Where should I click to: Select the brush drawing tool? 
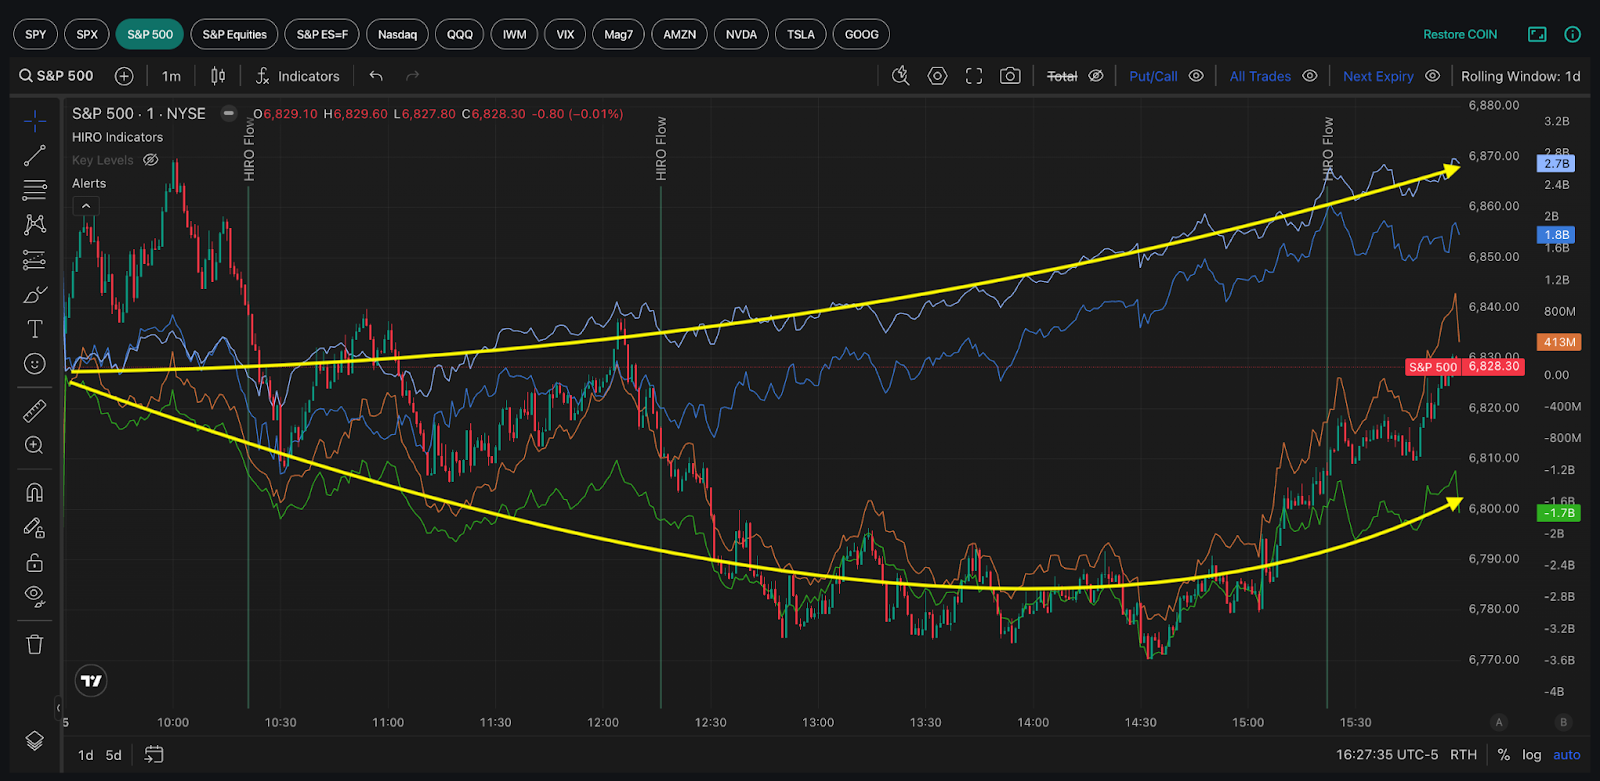pyautogui.click(x=35, y=295)
